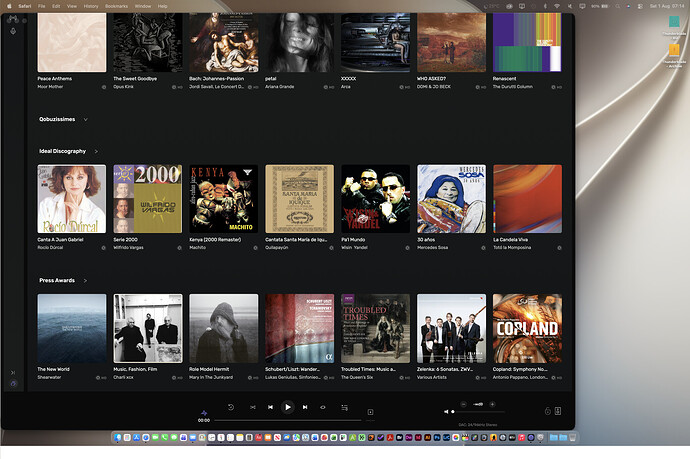Click the artist name DOMi & JD BECK

434,87
